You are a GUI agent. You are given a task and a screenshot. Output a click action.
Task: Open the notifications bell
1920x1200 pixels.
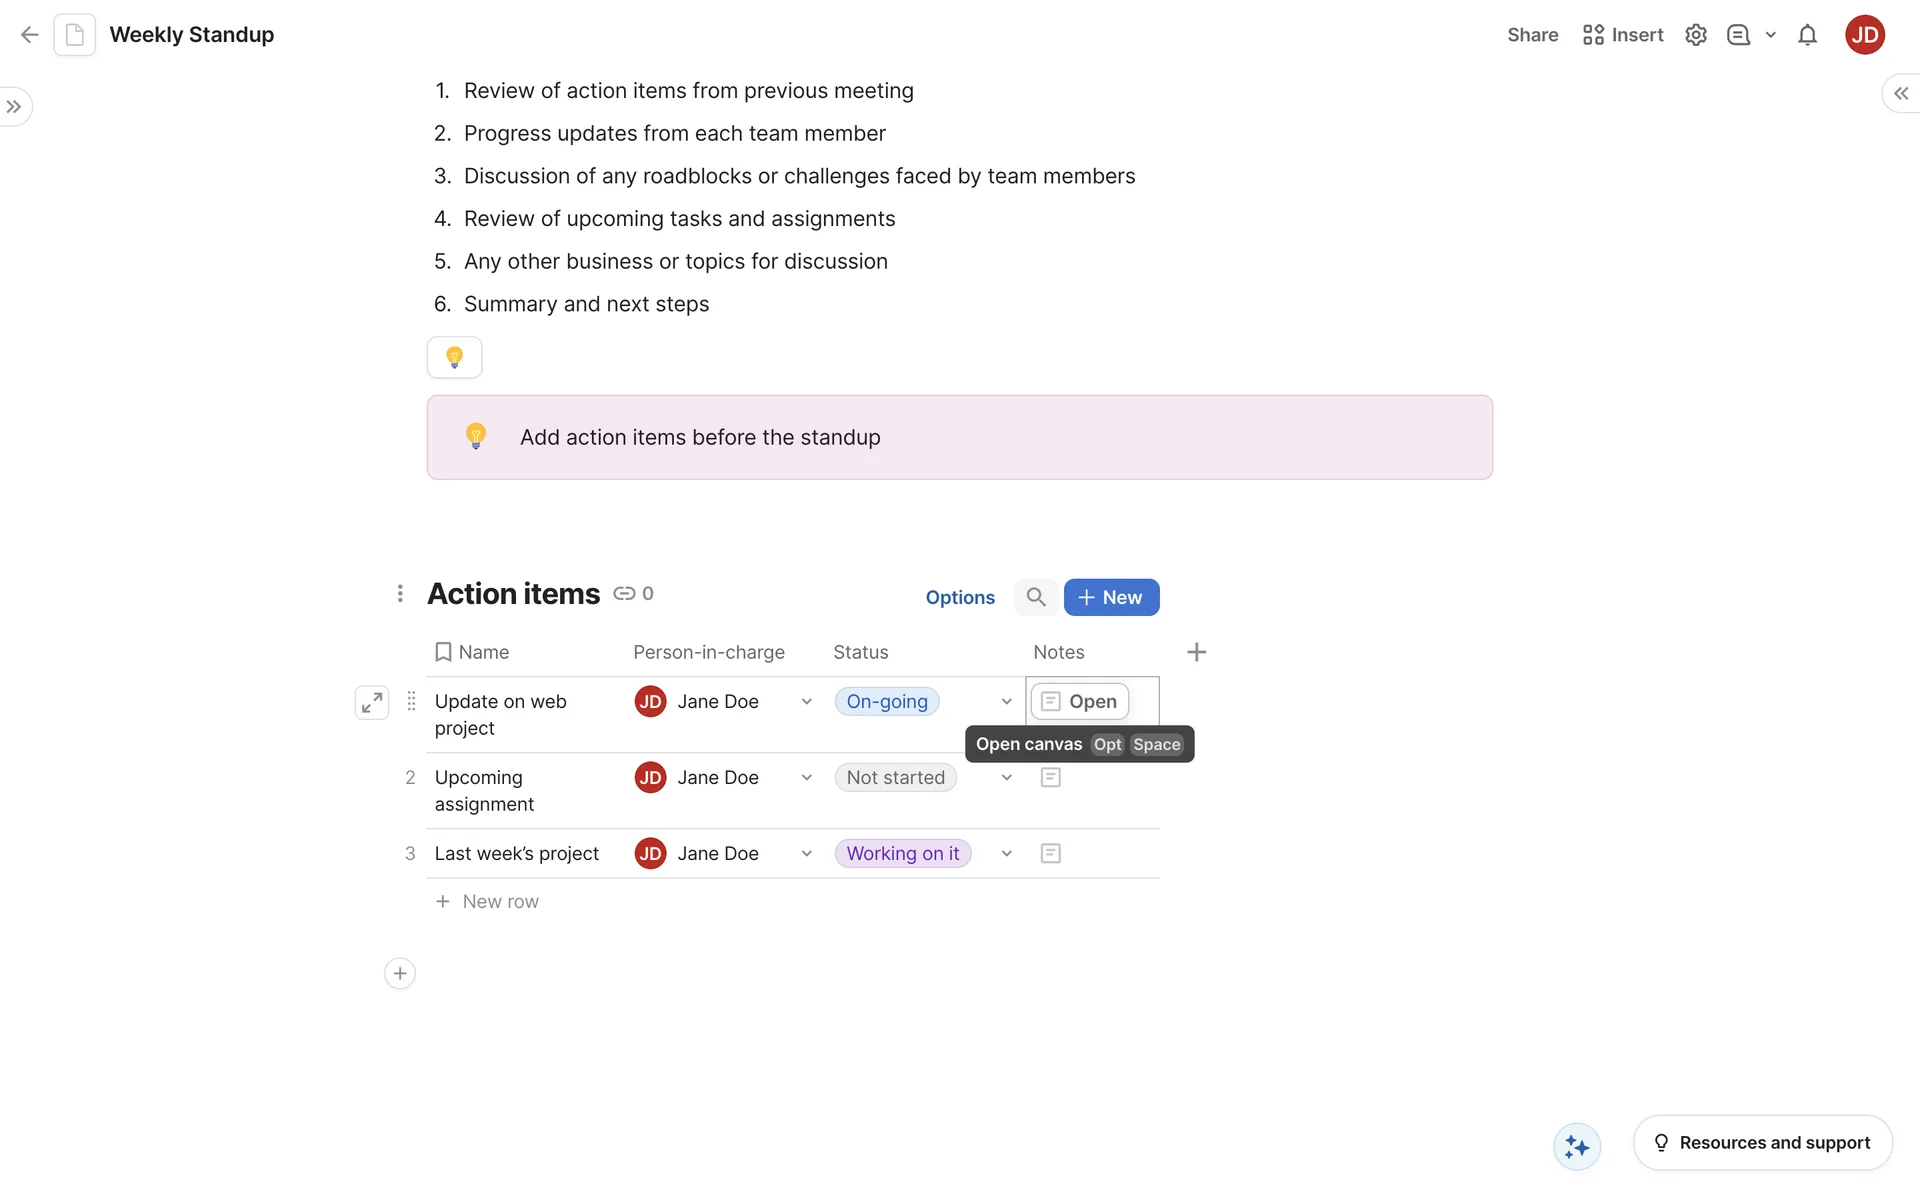click(x=1807, y=35)
